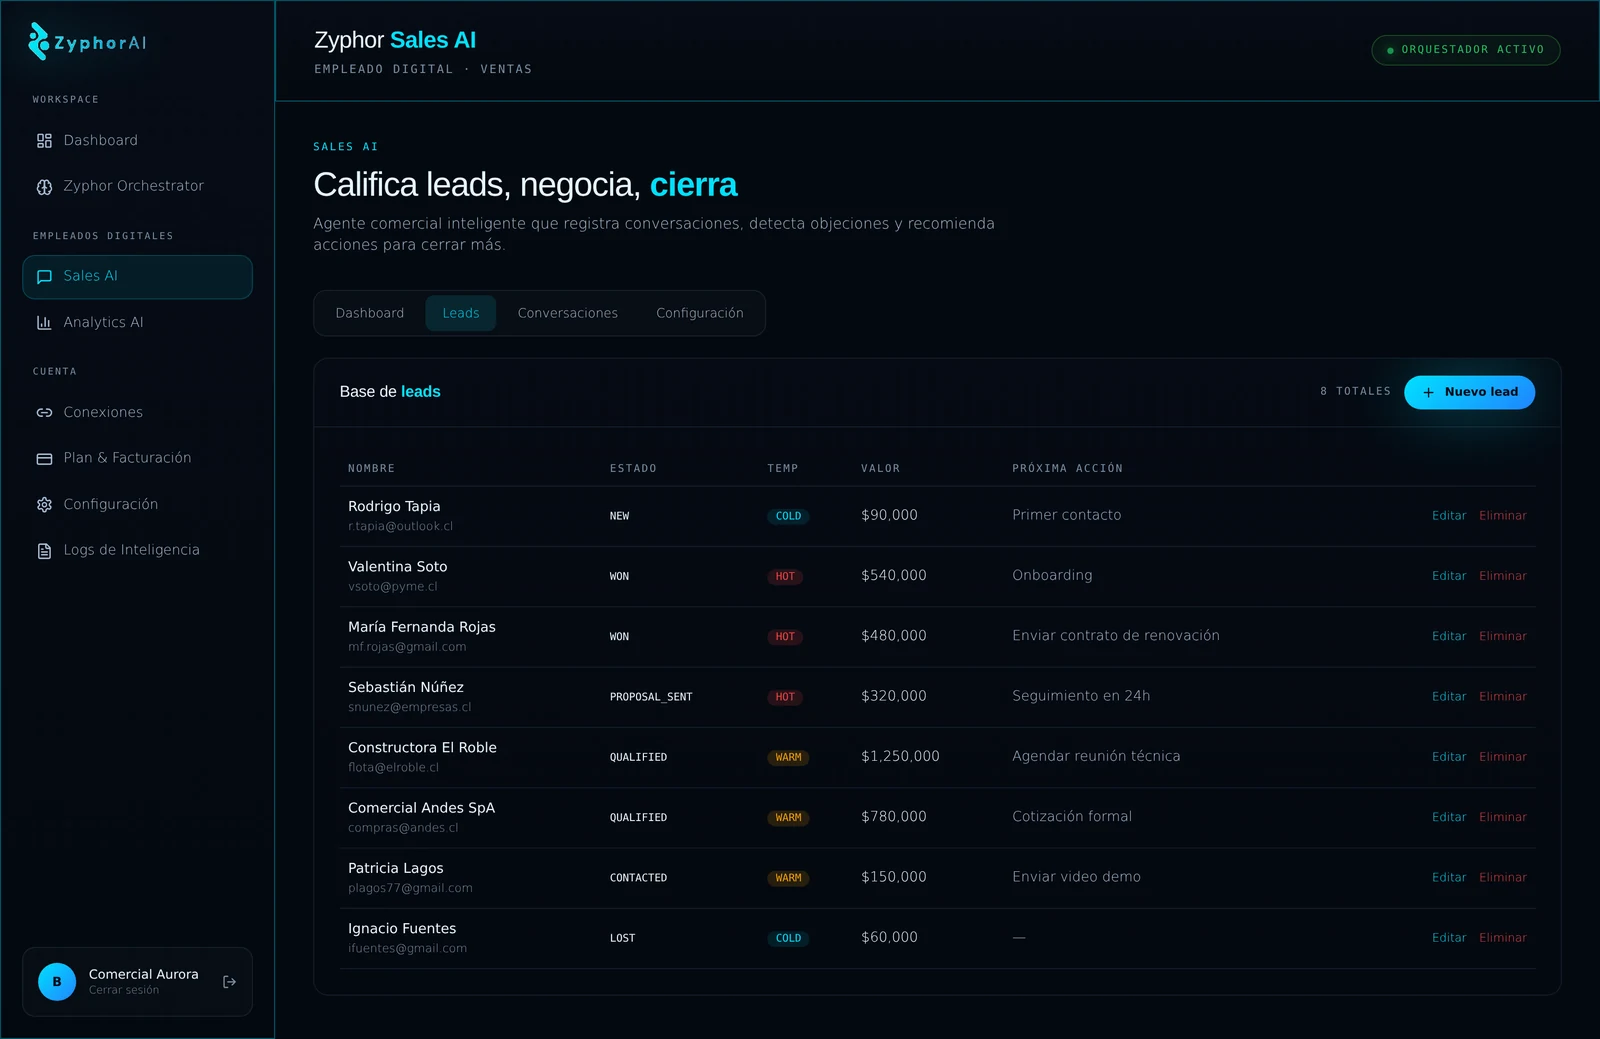Click Editar for Sebastián Núñez

(1449, 697)
